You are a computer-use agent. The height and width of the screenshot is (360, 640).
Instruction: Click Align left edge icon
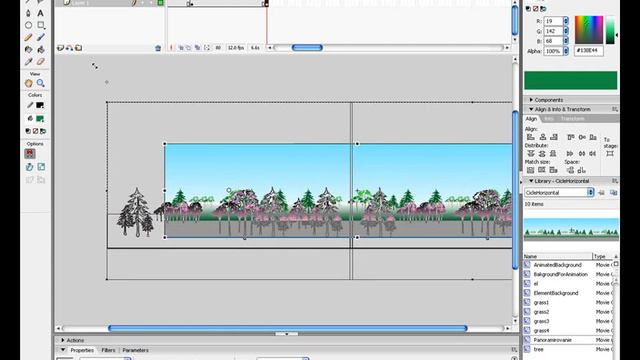coord(531,137)
